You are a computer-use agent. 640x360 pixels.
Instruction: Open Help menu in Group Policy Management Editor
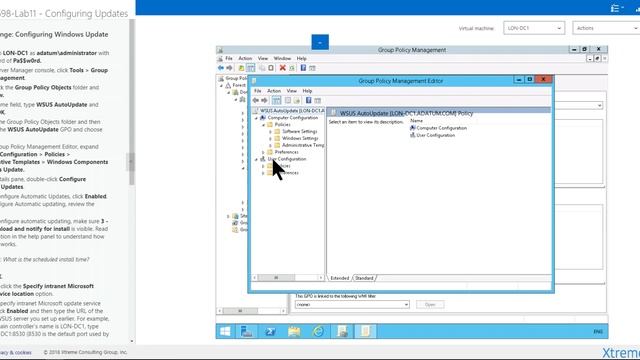(x=307, y=91)
